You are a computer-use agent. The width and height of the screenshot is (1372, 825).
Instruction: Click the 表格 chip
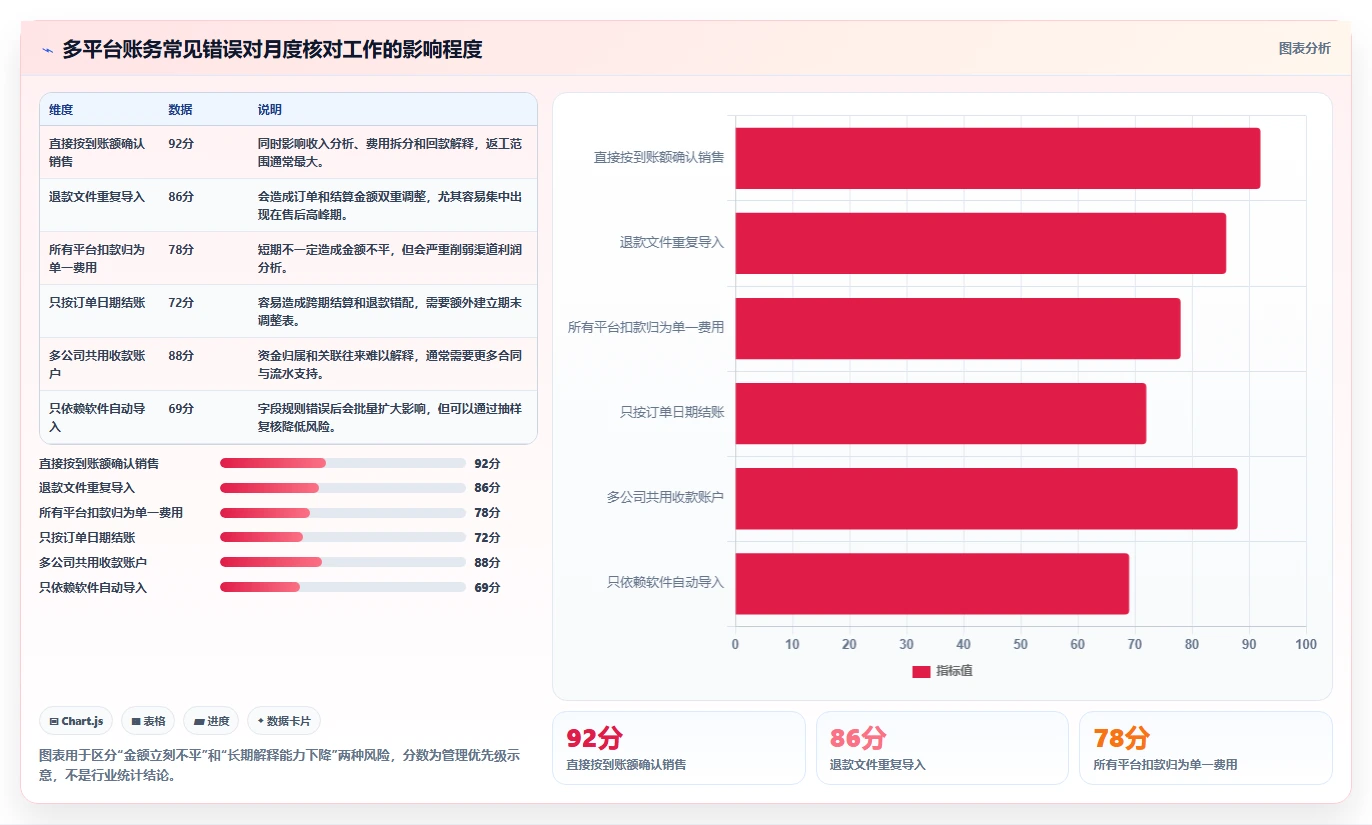tap(148, 721)
